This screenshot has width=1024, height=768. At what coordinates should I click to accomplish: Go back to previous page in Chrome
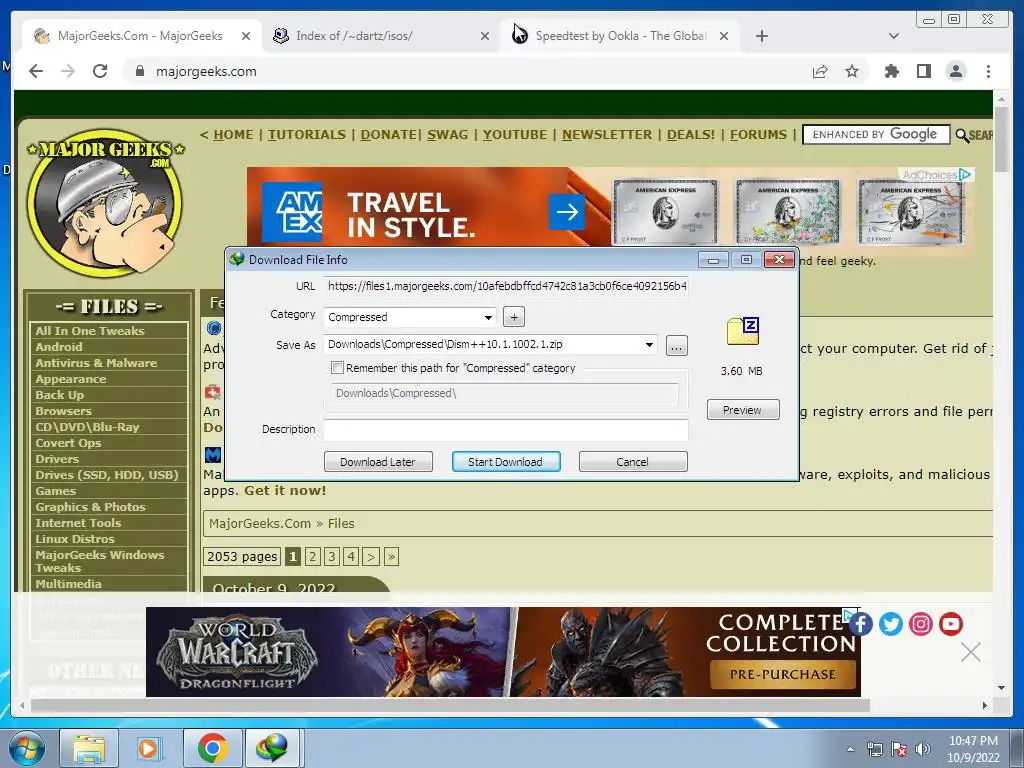(x=36, y=71)
